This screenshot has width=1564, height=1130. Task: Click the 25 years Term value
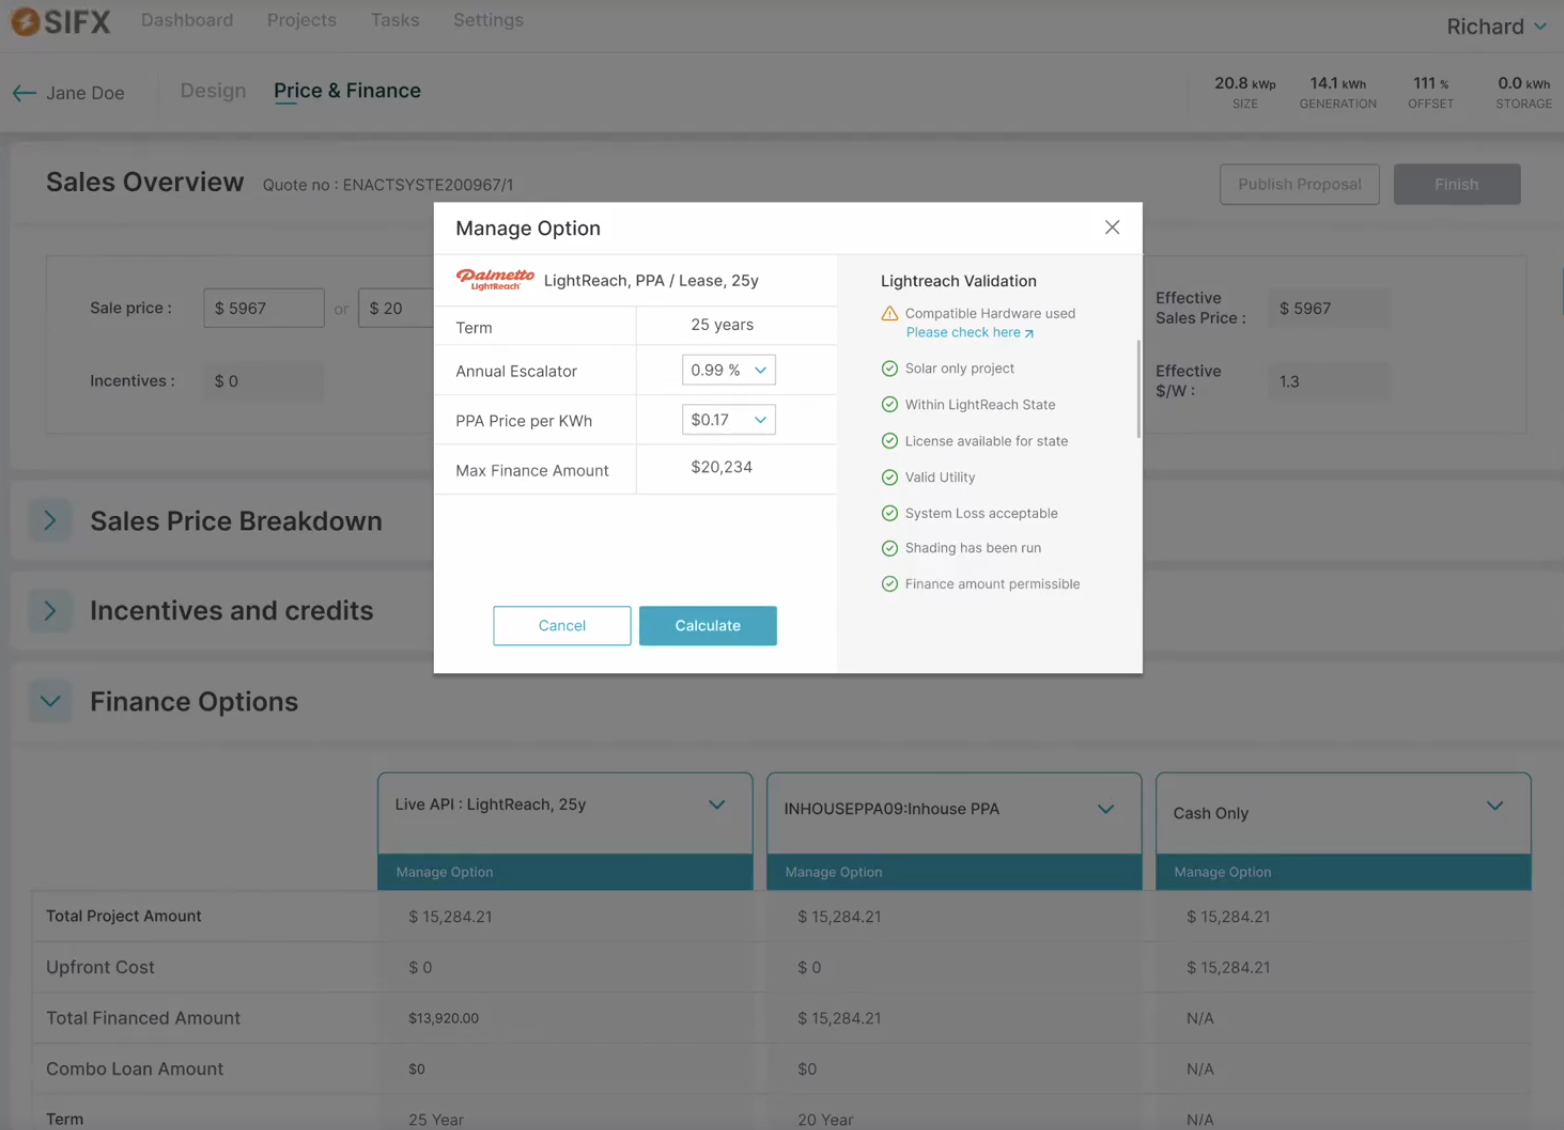tap(722, 325)
